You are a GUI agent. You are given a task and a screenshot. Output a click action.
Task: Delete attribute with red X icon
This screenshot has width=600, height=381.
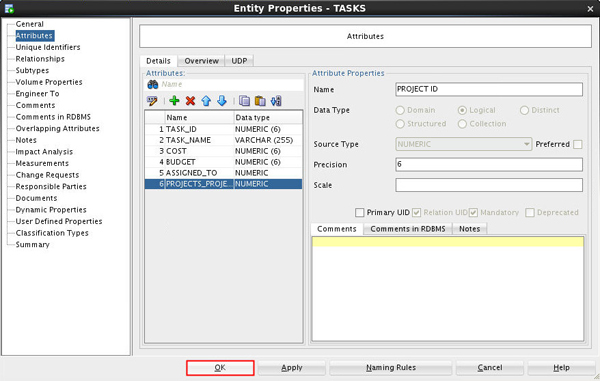tap(190, 101)
